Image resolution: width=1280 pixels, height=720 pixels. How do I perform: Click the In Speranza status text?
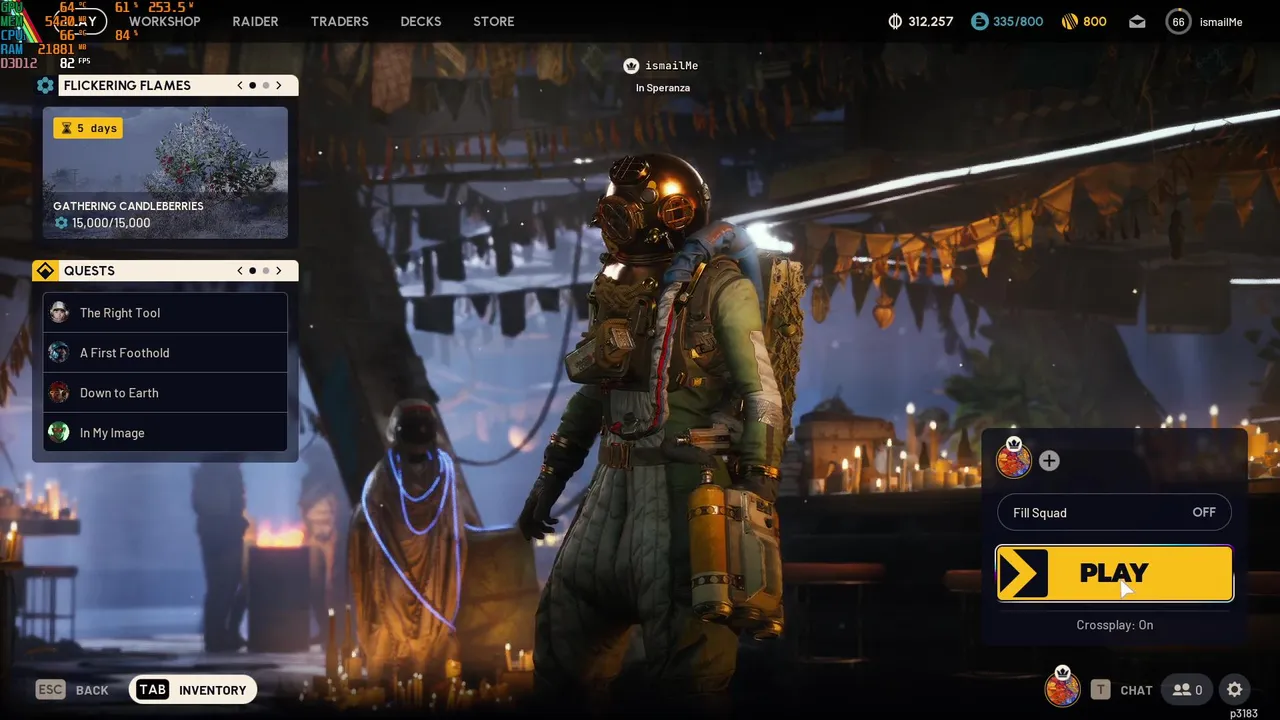click(663, 88)
